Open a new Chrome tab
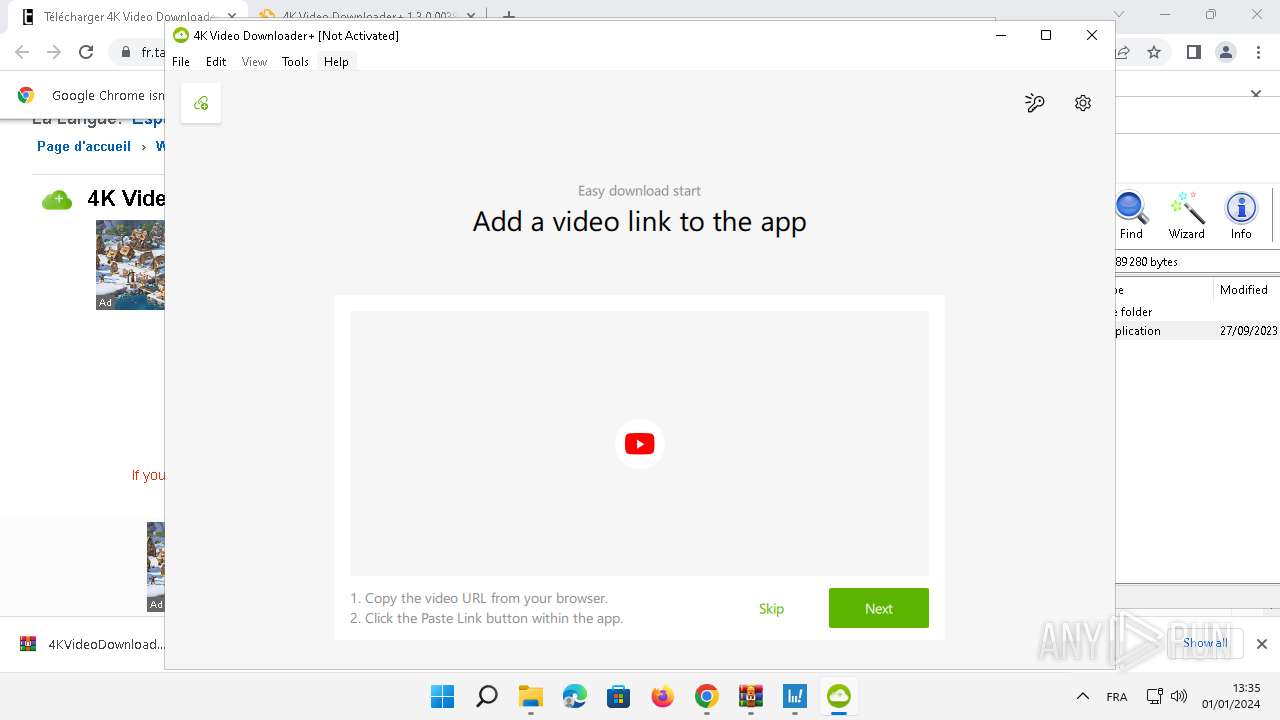 coord(509,16)
